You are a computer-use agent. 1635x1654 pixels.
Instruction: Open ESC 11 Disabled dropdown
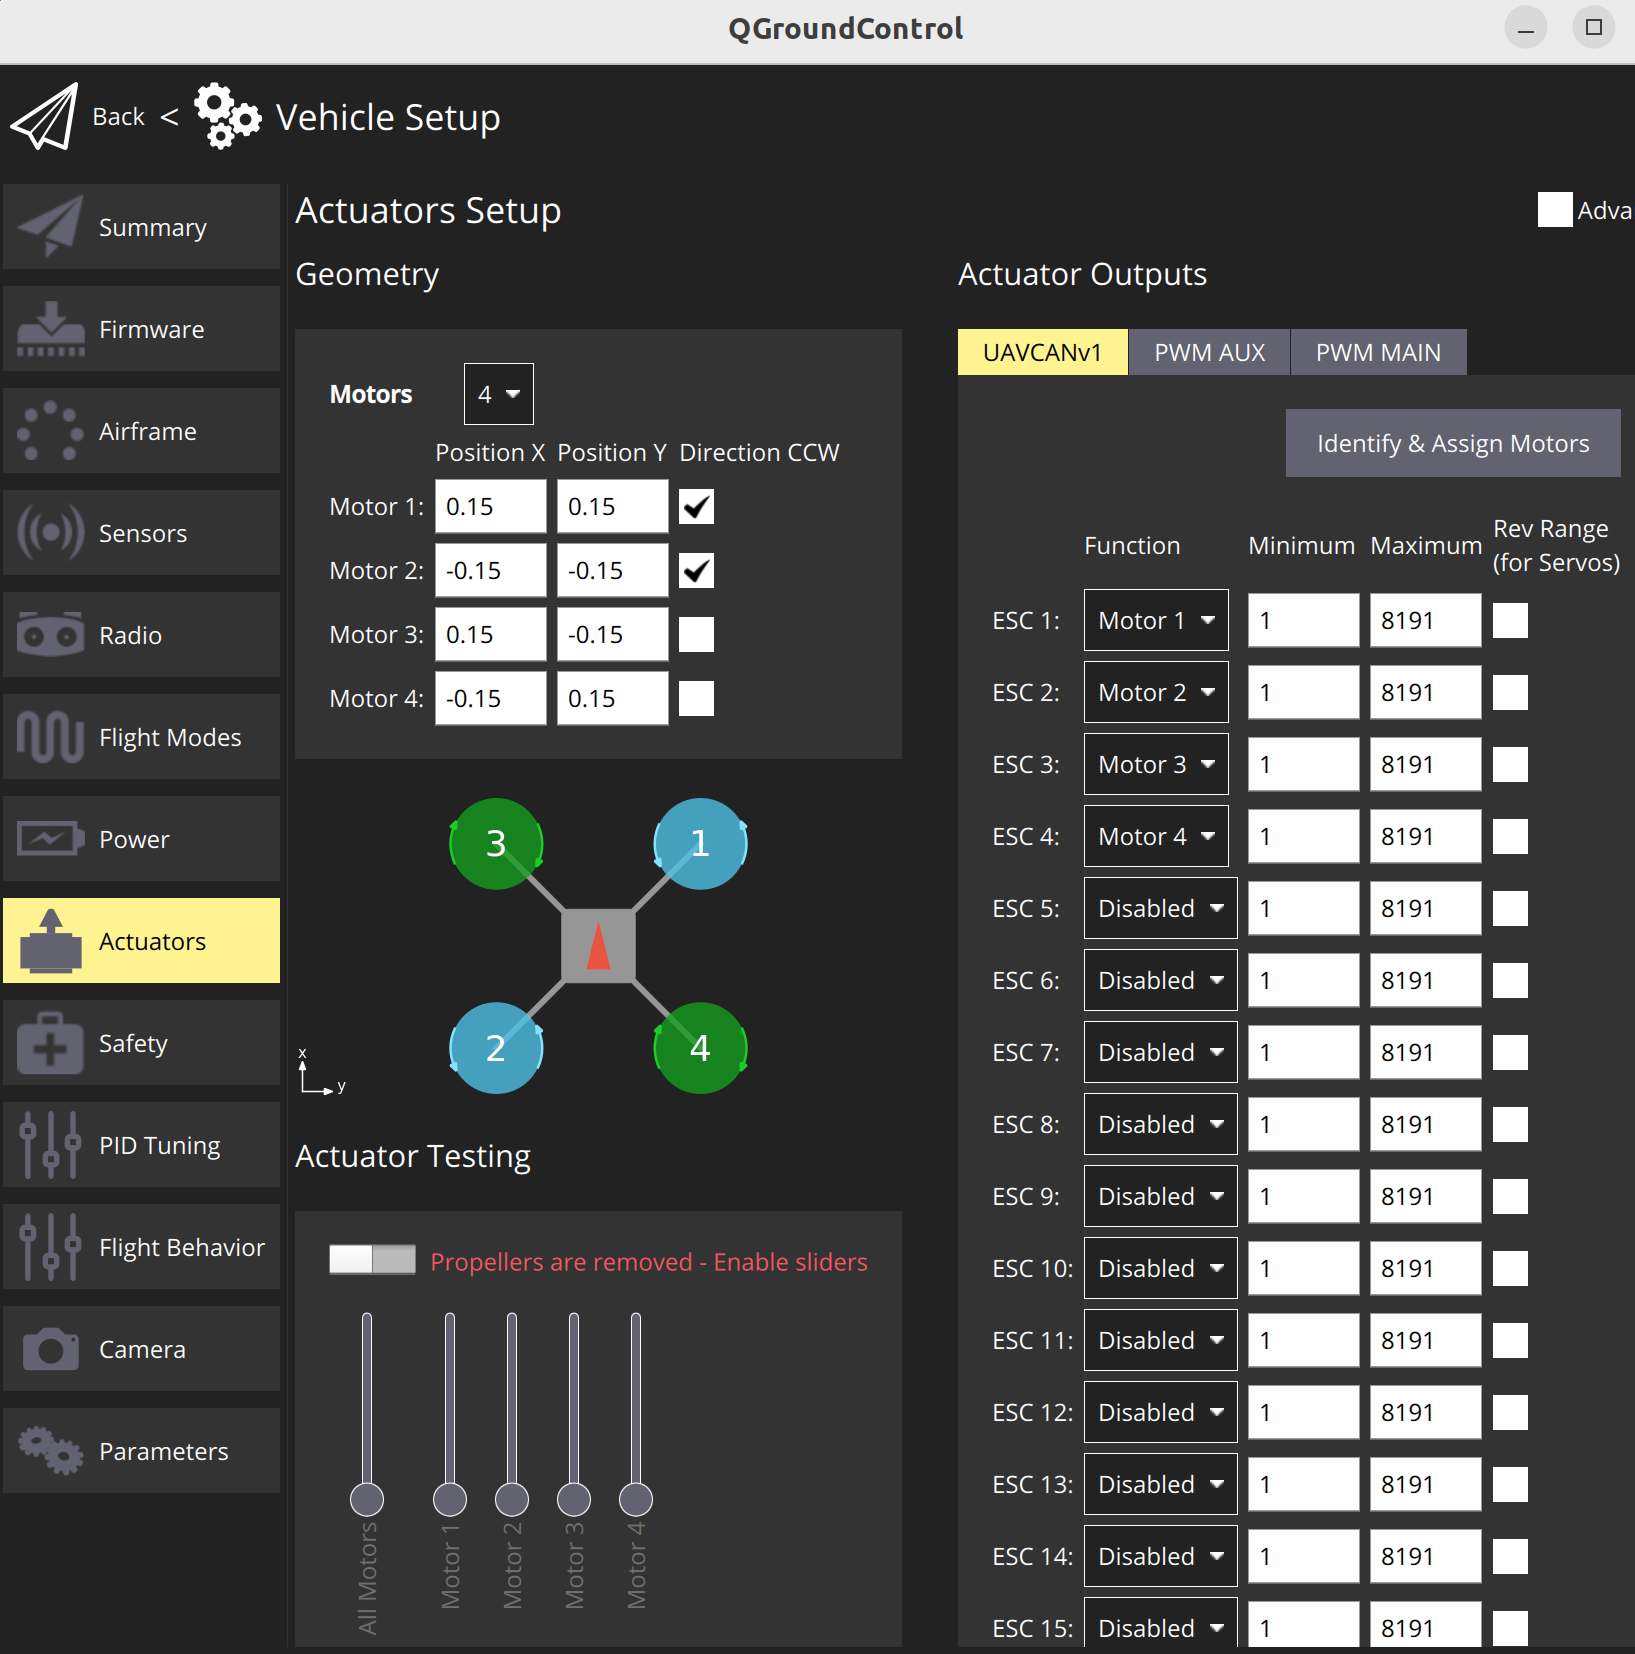pos(1161,1341)
